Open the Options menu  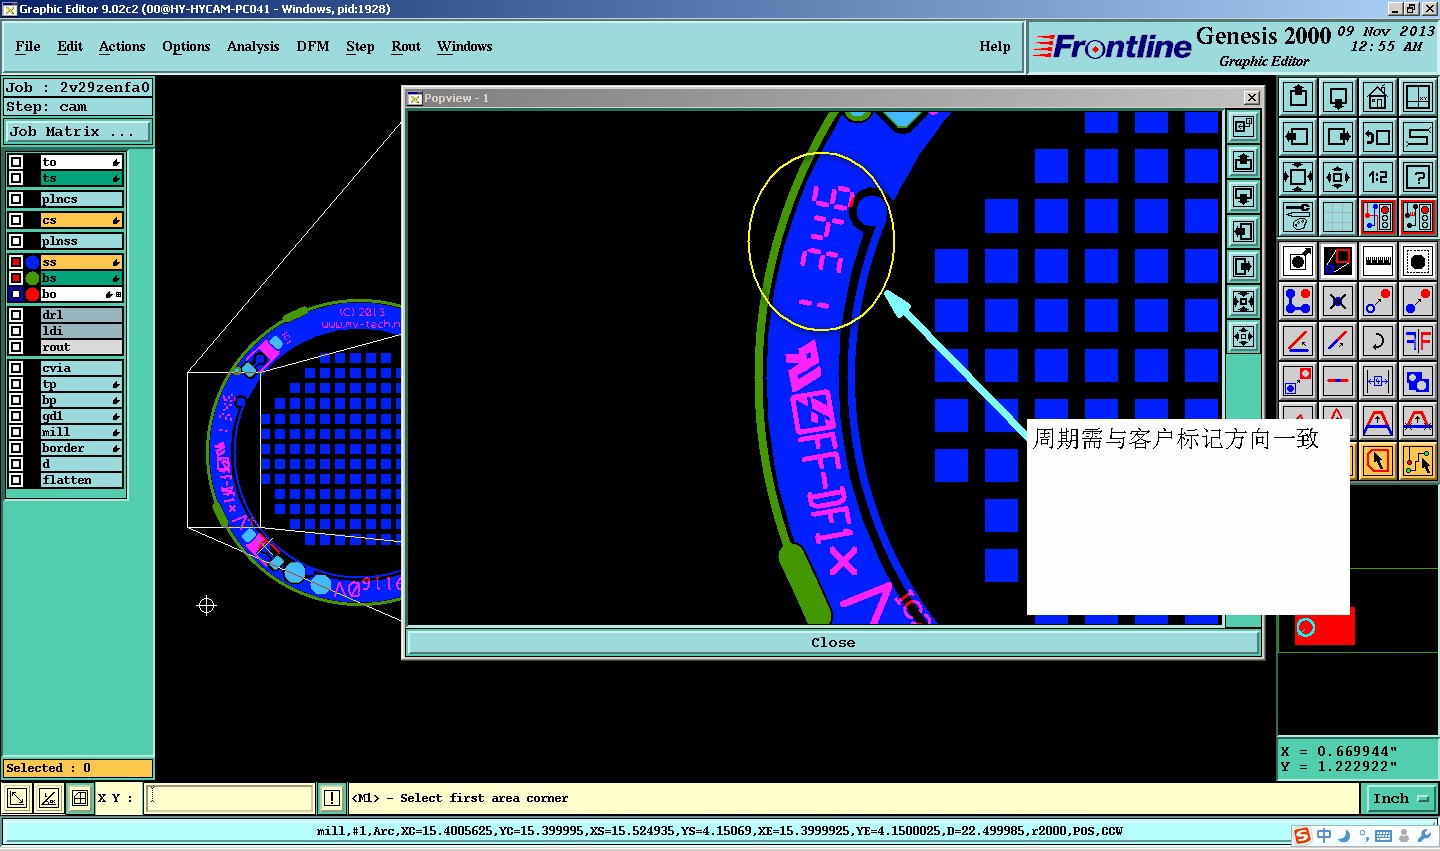[x=186, y=46]
